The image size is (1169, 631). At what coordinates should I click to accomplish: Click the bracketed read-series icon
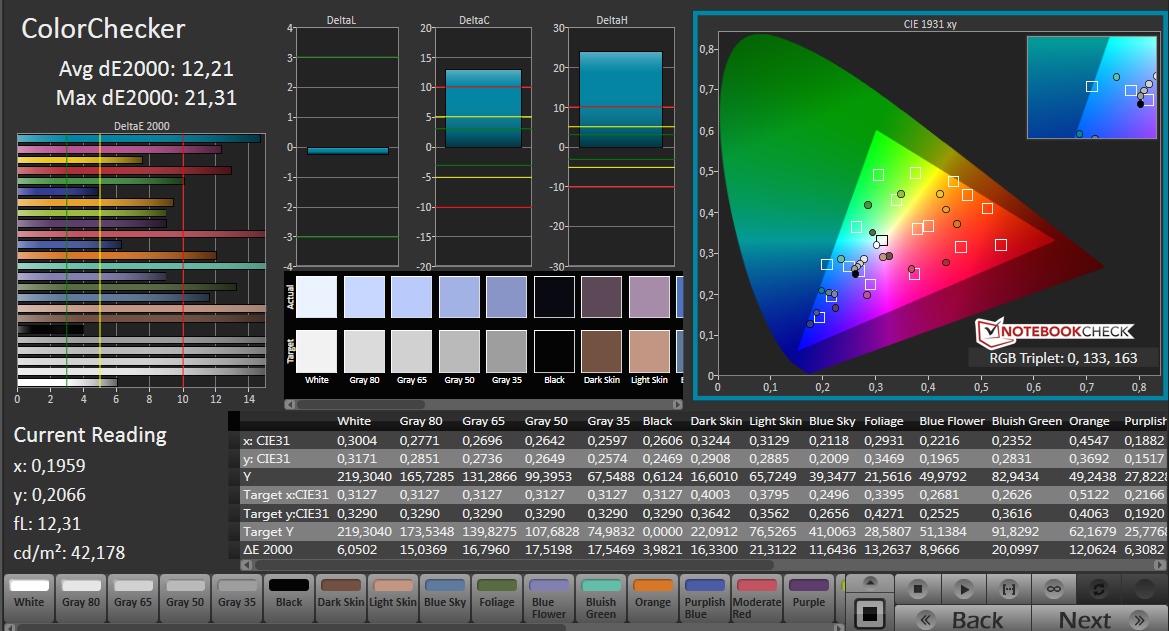click(1008, 588)
